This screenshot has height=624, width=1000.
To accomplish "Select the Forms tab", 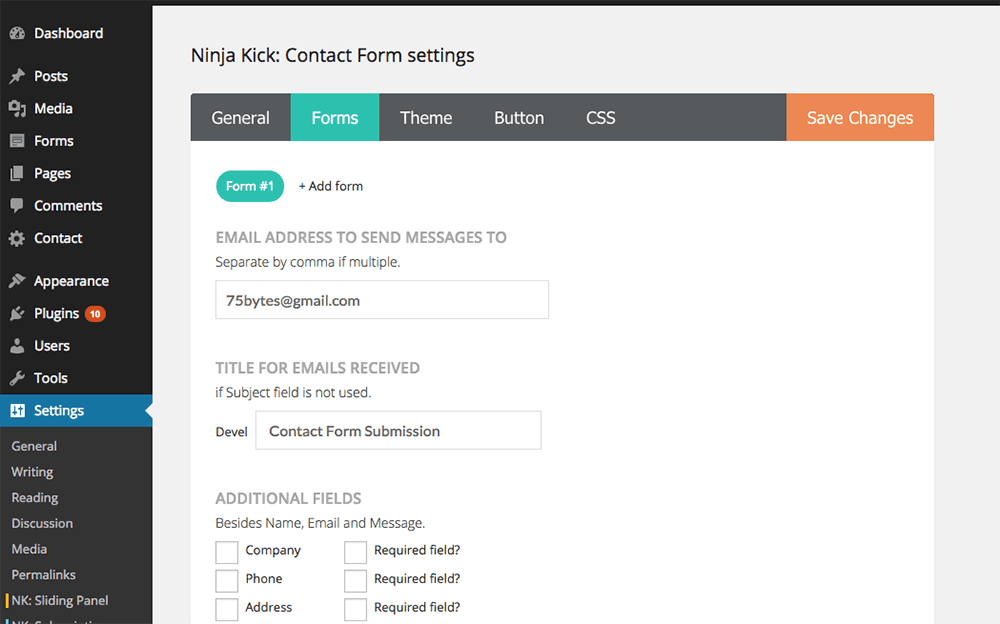I will [x=335, y=117].
